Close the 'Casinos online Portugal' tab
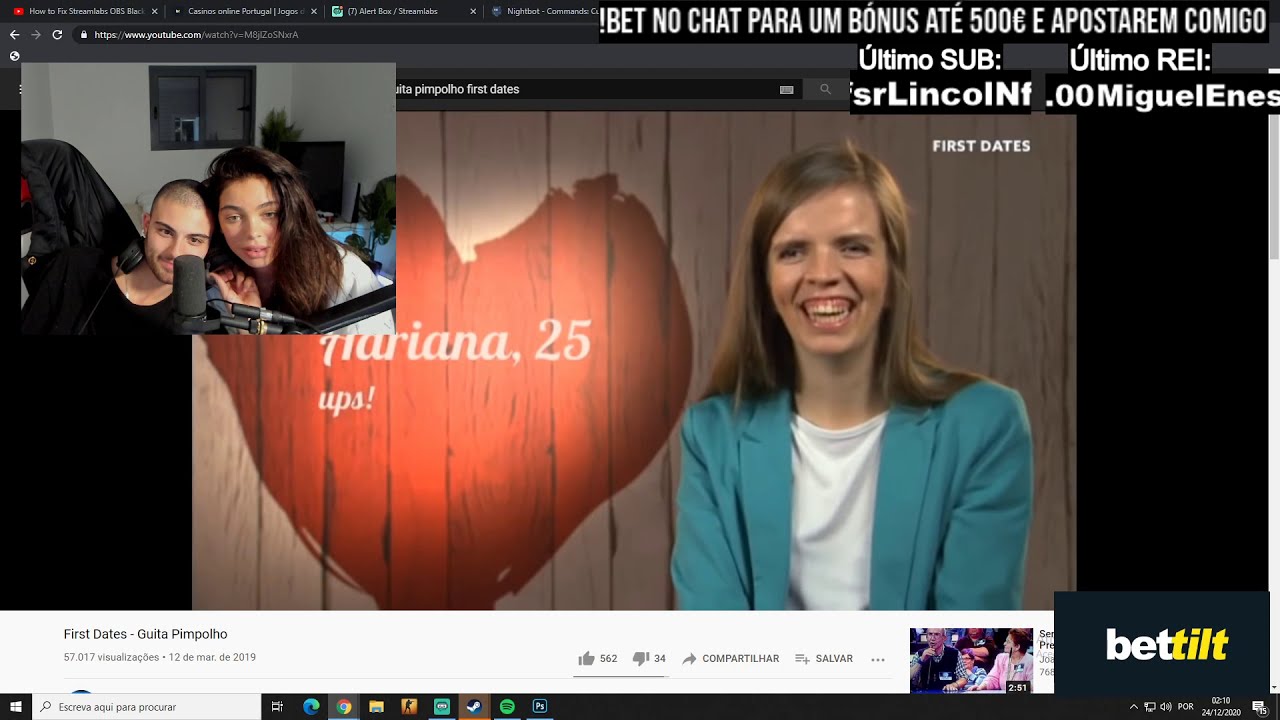This screenshot has width=1280, height=720. [314, 11]
